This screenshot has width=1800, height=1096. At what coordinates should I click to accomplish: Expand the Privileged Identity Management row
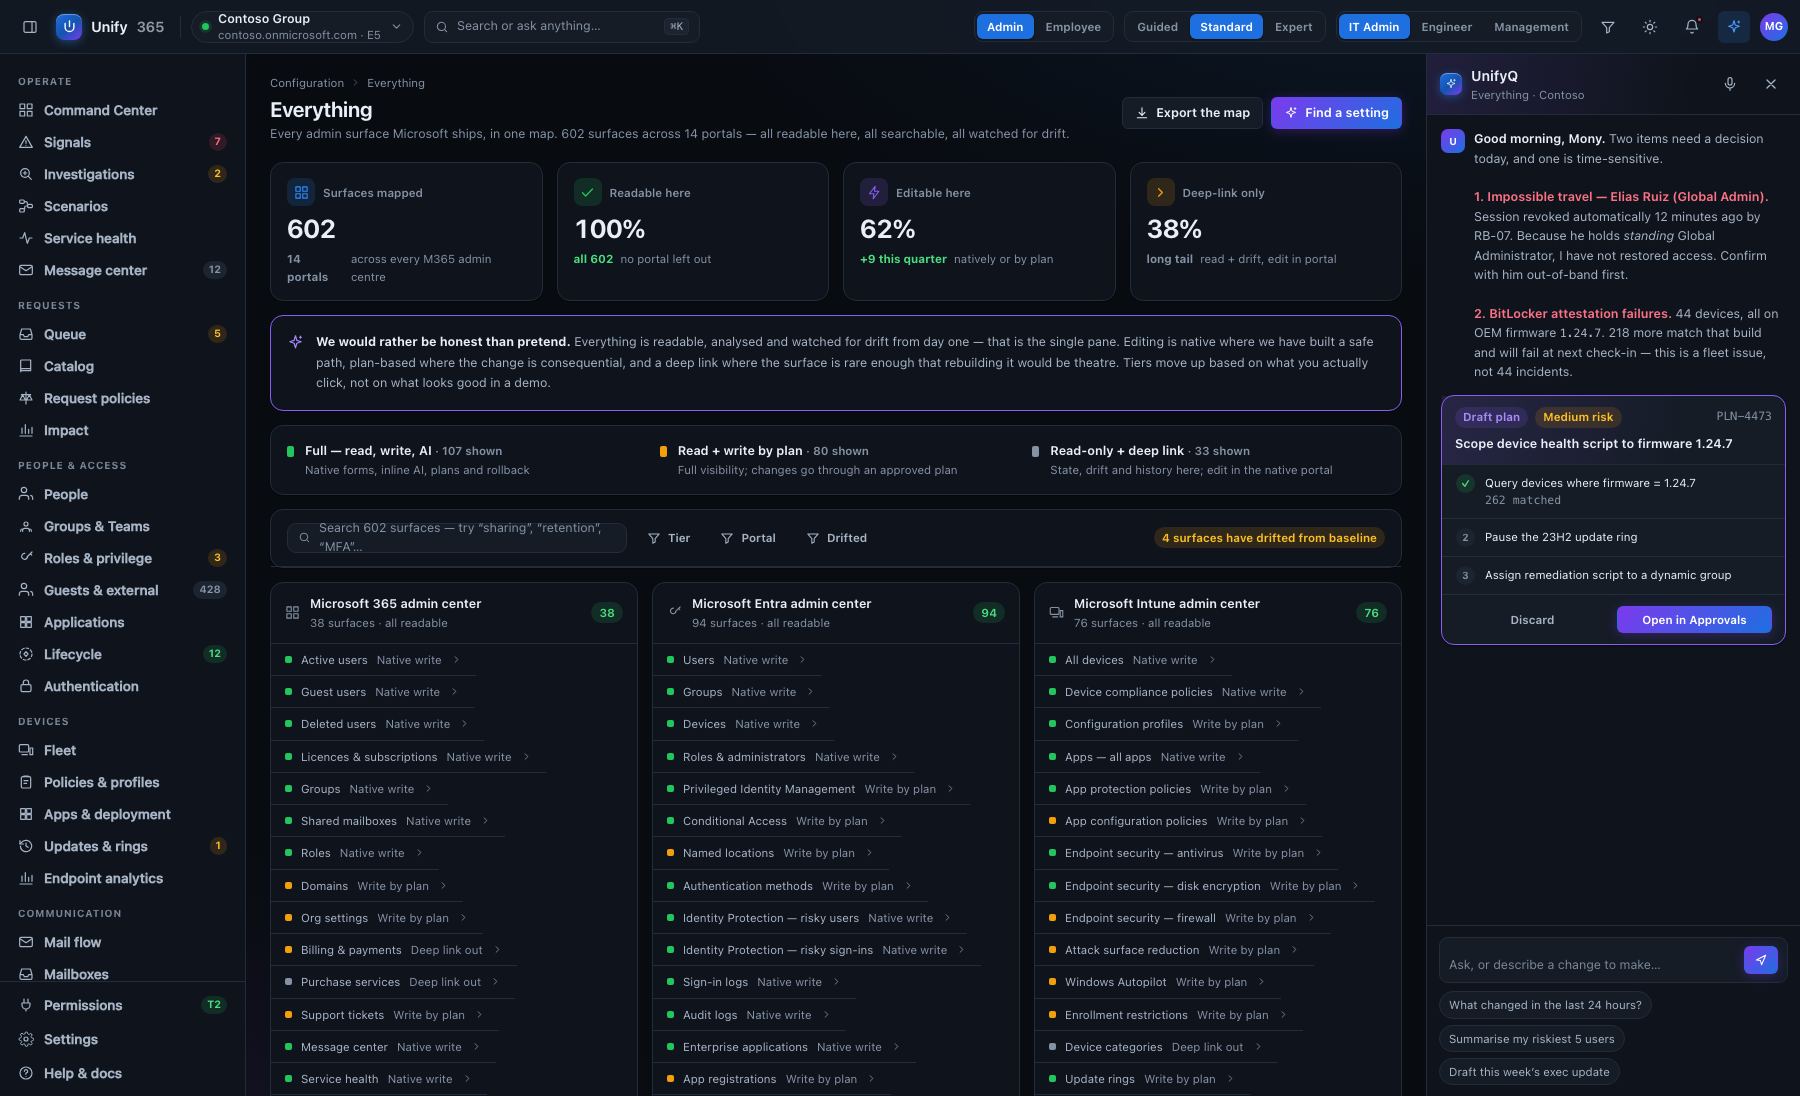[x=811, y=789]
